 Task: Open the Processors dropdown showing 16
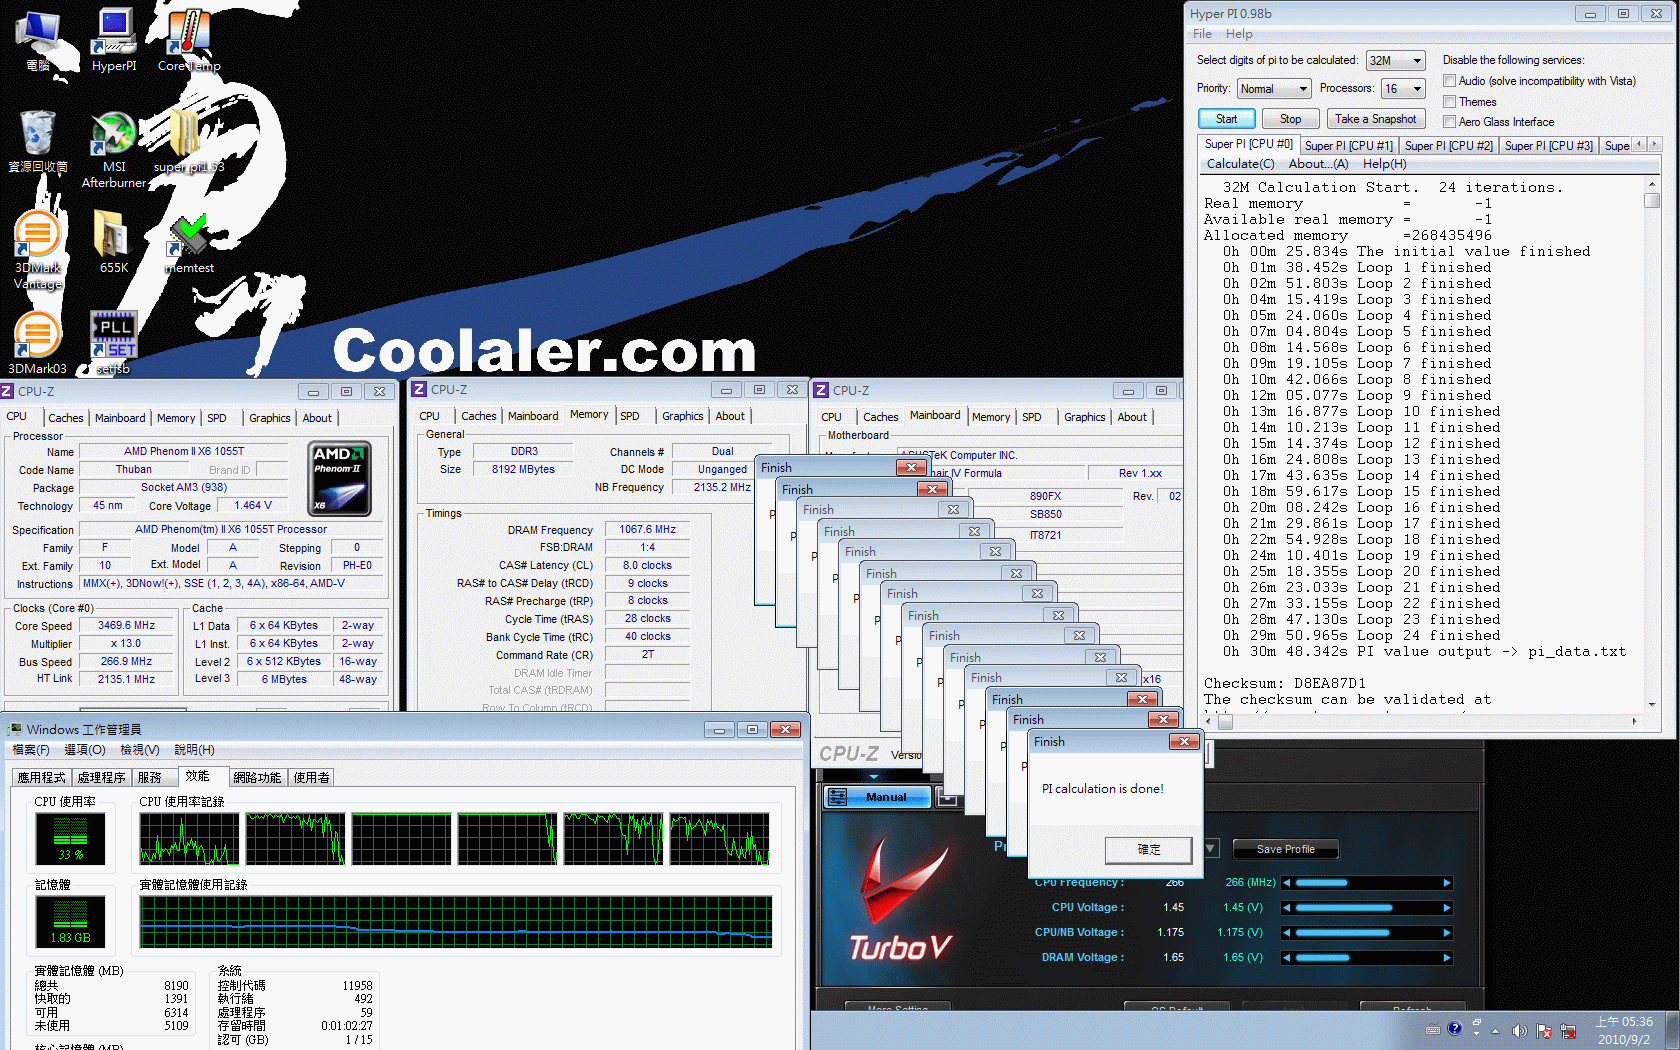tap(1403, 89)
